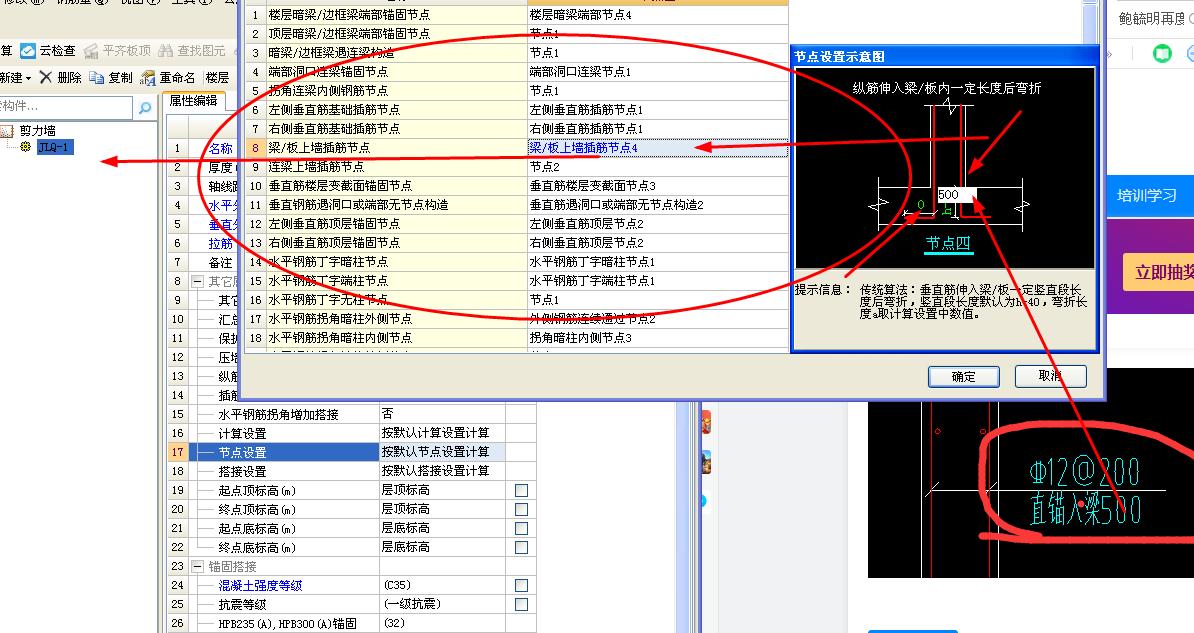Select row 连梁上墙插筋节点
This screenshot has height=633, width=1194.
(396, 167)
